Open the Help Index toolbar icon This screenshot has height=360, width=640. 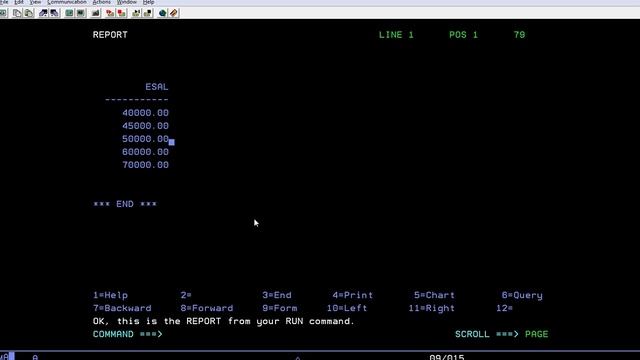[x=174, y=13]
